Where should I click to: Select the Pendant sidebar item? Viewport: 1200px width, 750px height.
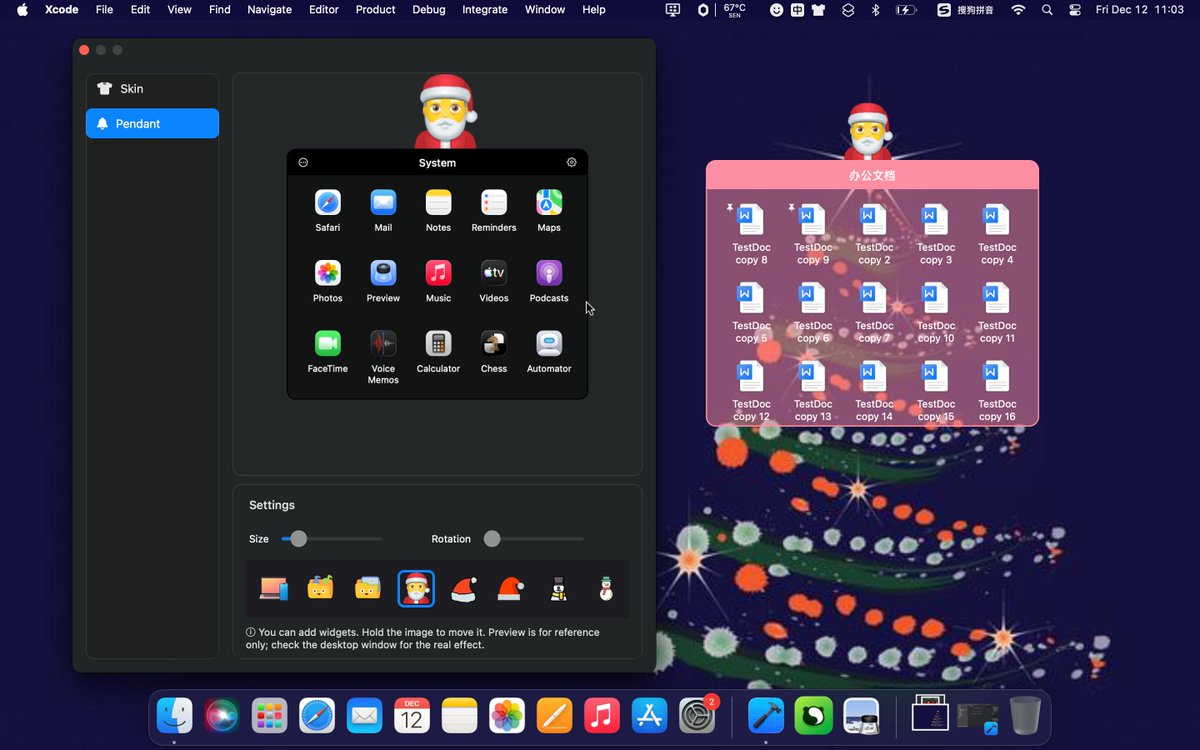tap(152, 124)
